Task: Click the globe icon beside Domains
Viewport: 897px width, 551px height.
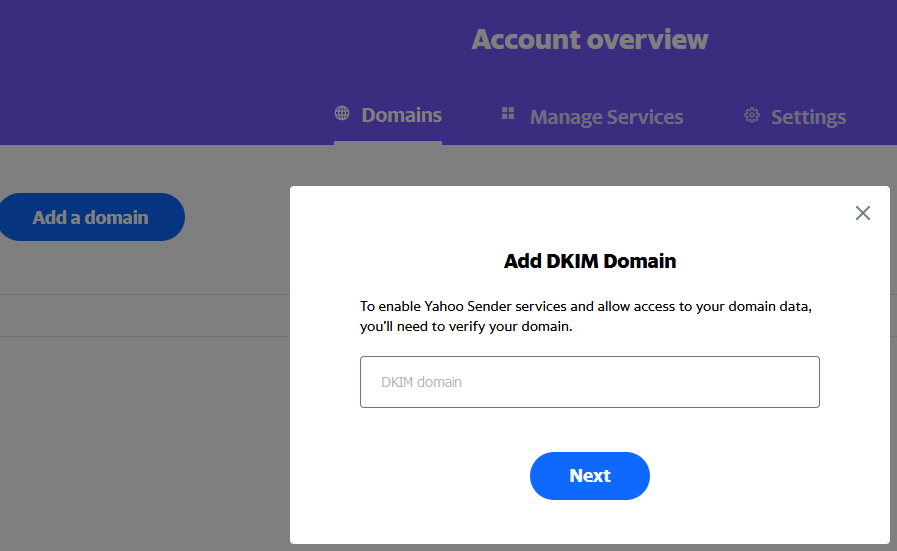Action: pyautogui.click(x=342, y=113)
